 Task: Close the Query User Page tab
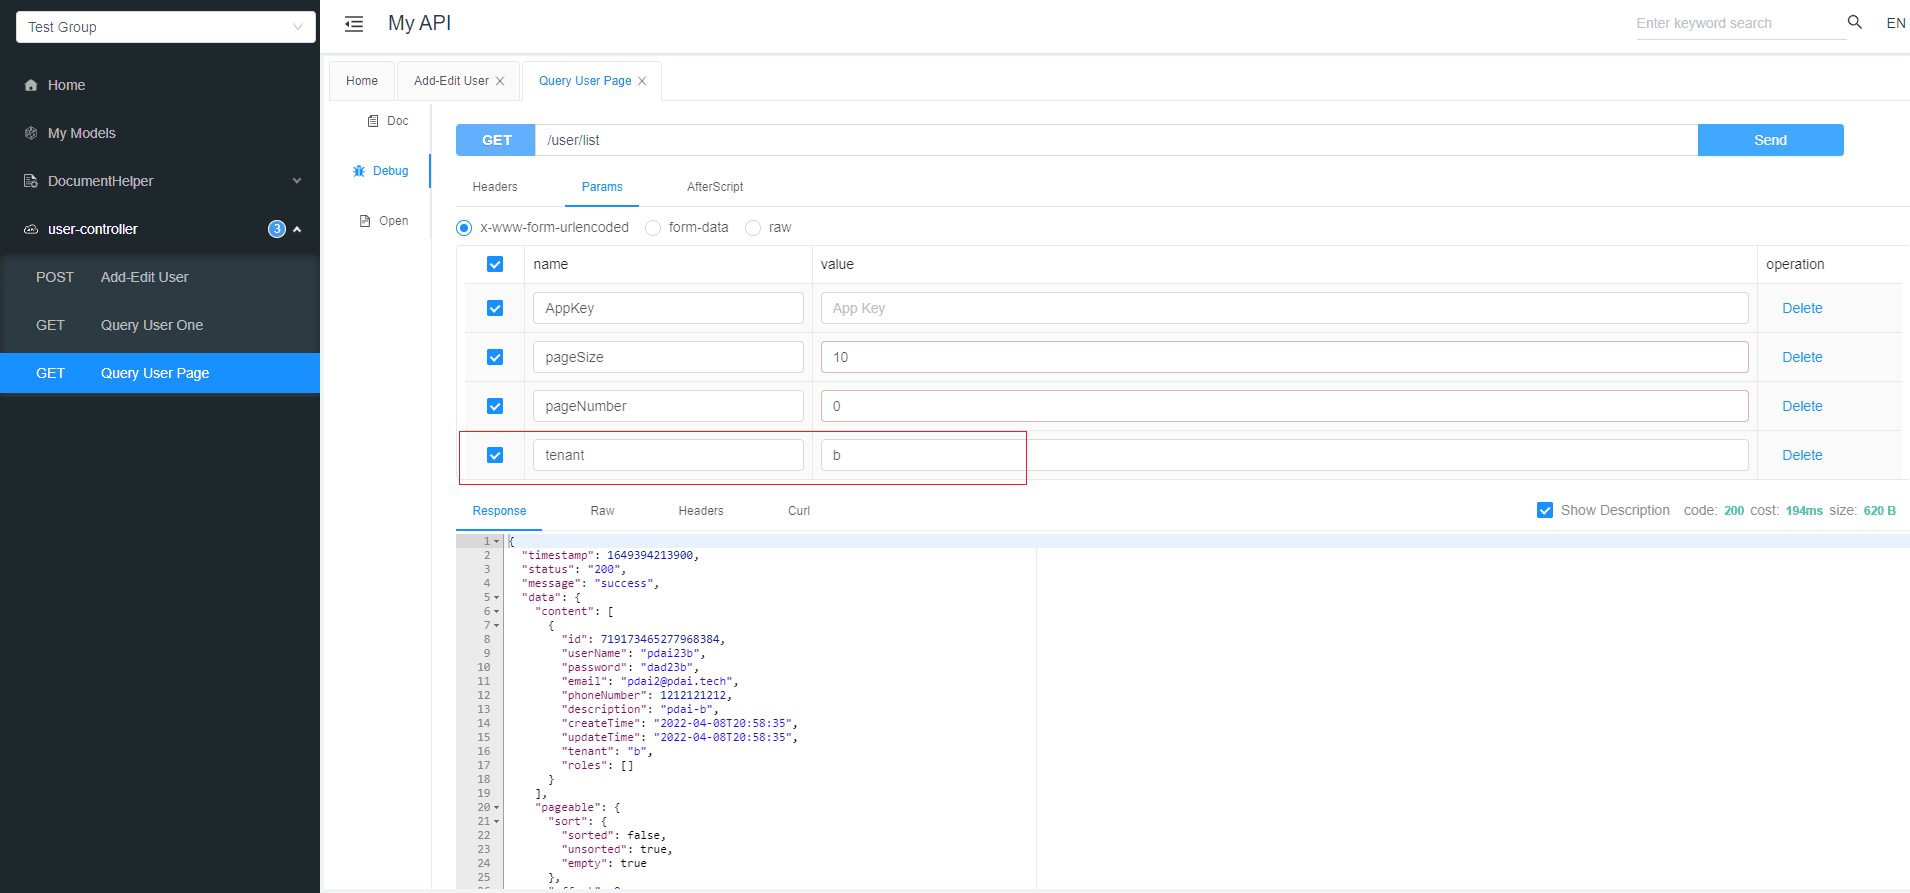(x=642, y=81)
